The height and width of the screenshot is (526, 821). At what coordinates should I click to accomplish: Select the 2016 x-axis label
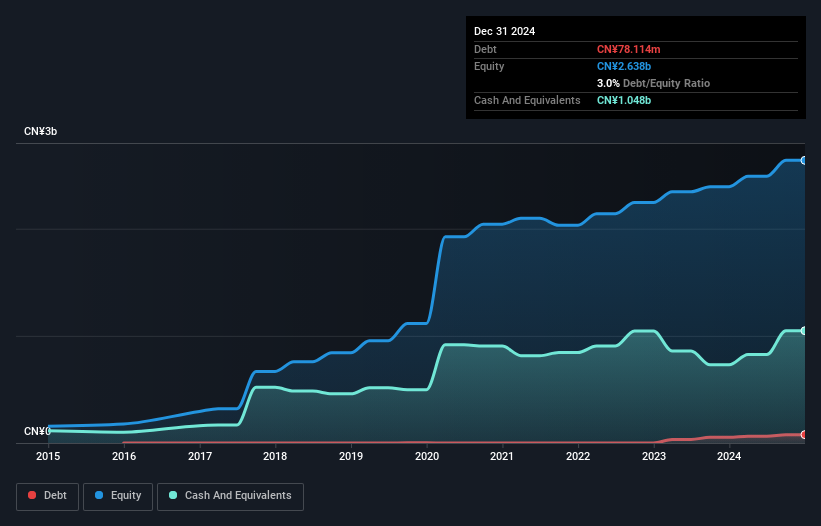point(124,456)
